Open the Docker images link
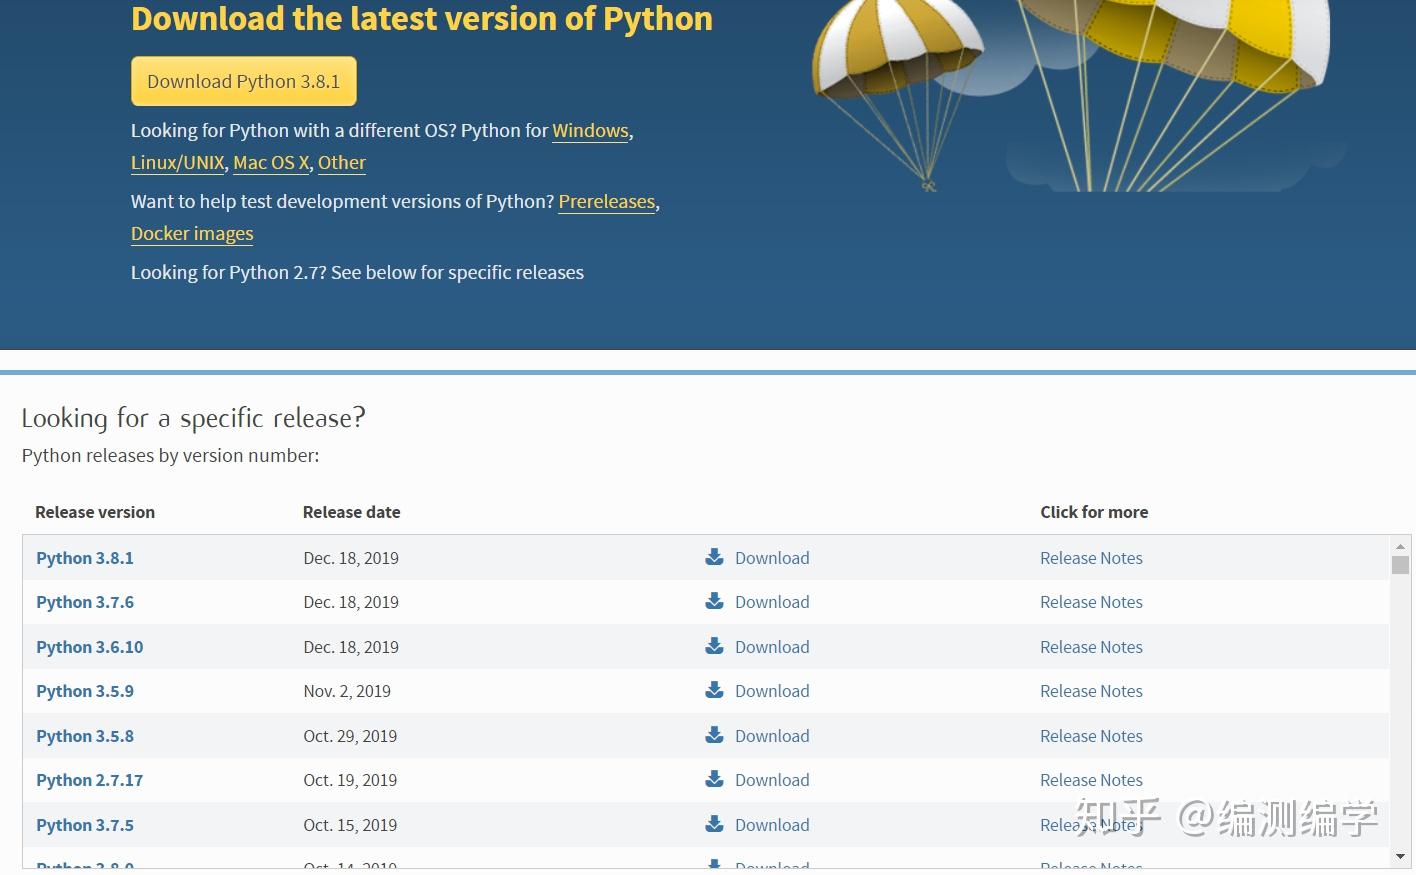Image resolution: width=1416 pixels, height=875 pixels. [192, 233]
